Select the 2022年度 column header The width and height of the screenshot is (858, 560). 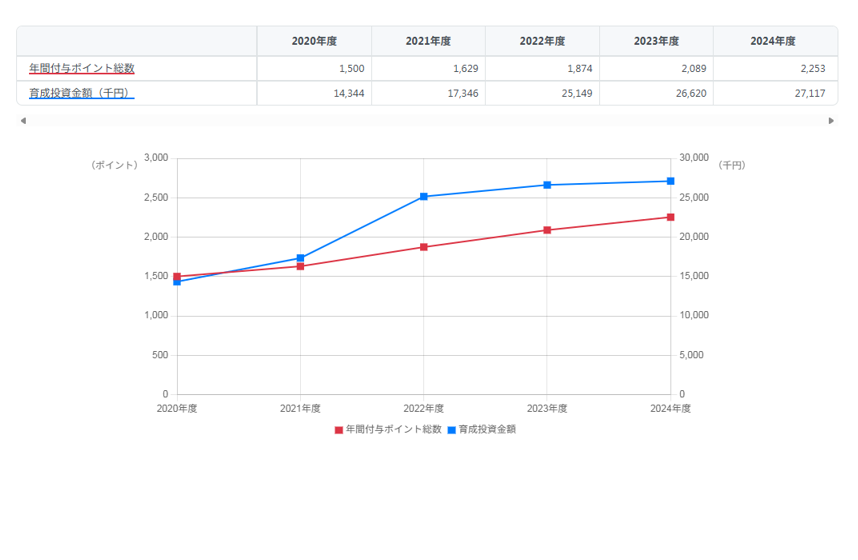tap(542, 41)
